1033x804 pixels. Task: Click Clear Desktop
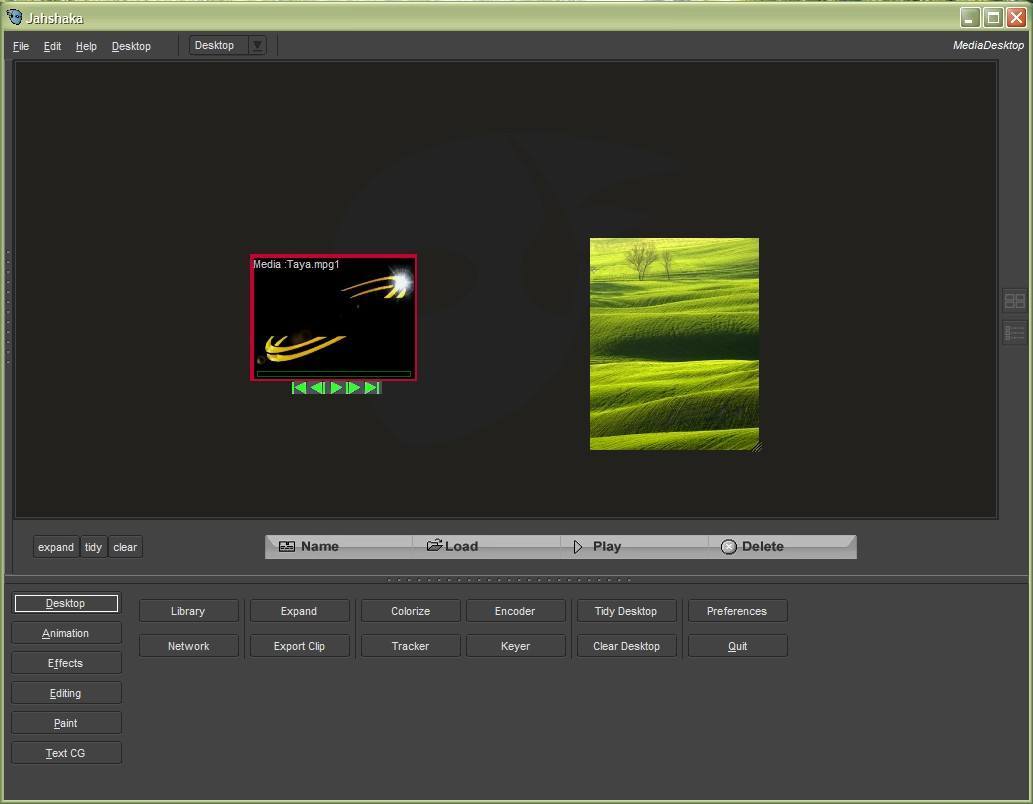point(626,646)
